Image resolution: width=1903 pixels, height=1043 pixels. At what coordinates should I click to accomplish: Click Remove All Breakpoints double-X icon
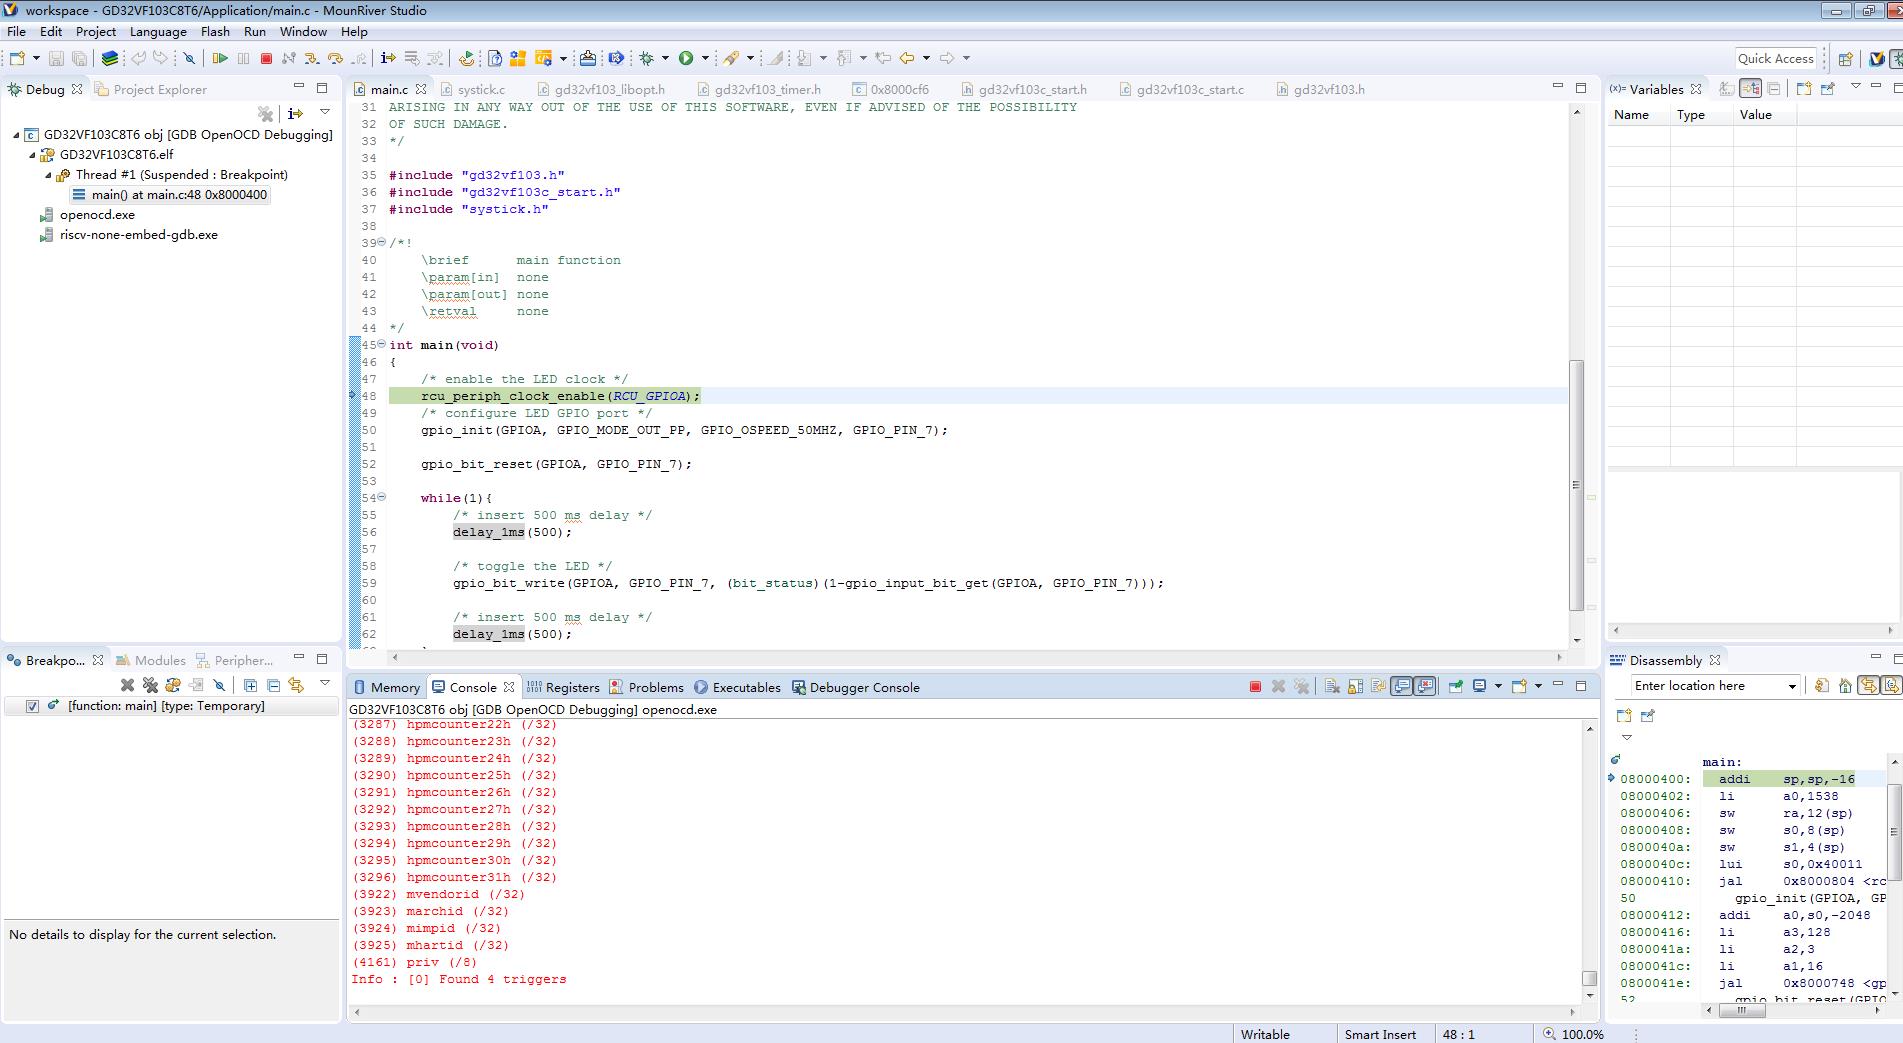pyautogui.click(x=150, y=685)
